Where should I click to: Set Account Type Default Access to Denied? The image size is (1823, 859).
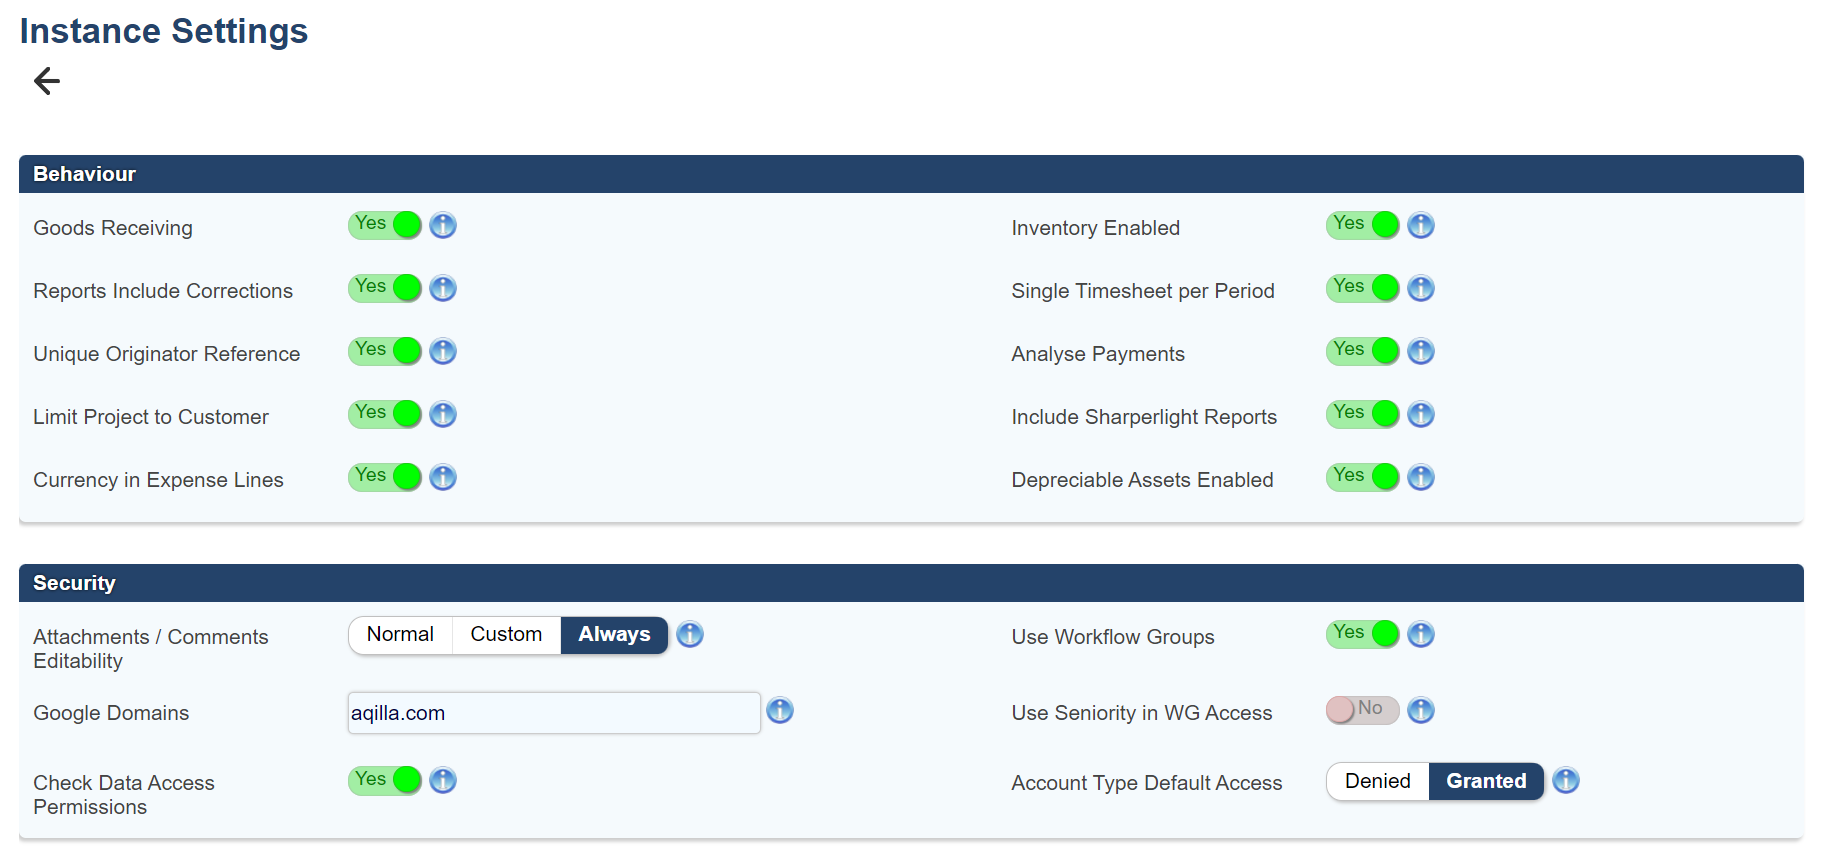(x=1377, y=782)
